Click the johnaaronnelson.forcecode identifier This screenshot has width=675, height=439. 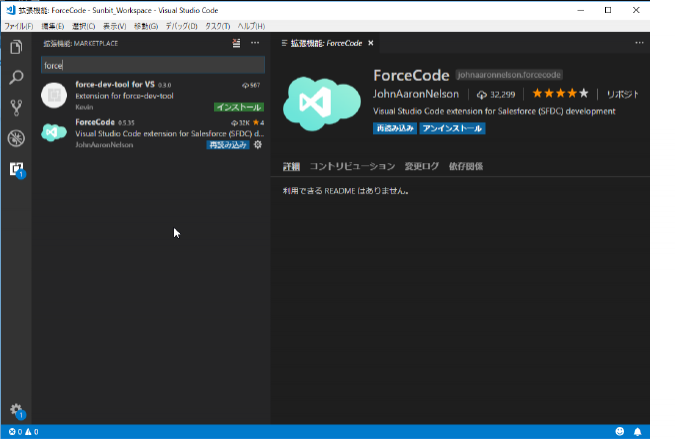(x=509, y=75)
